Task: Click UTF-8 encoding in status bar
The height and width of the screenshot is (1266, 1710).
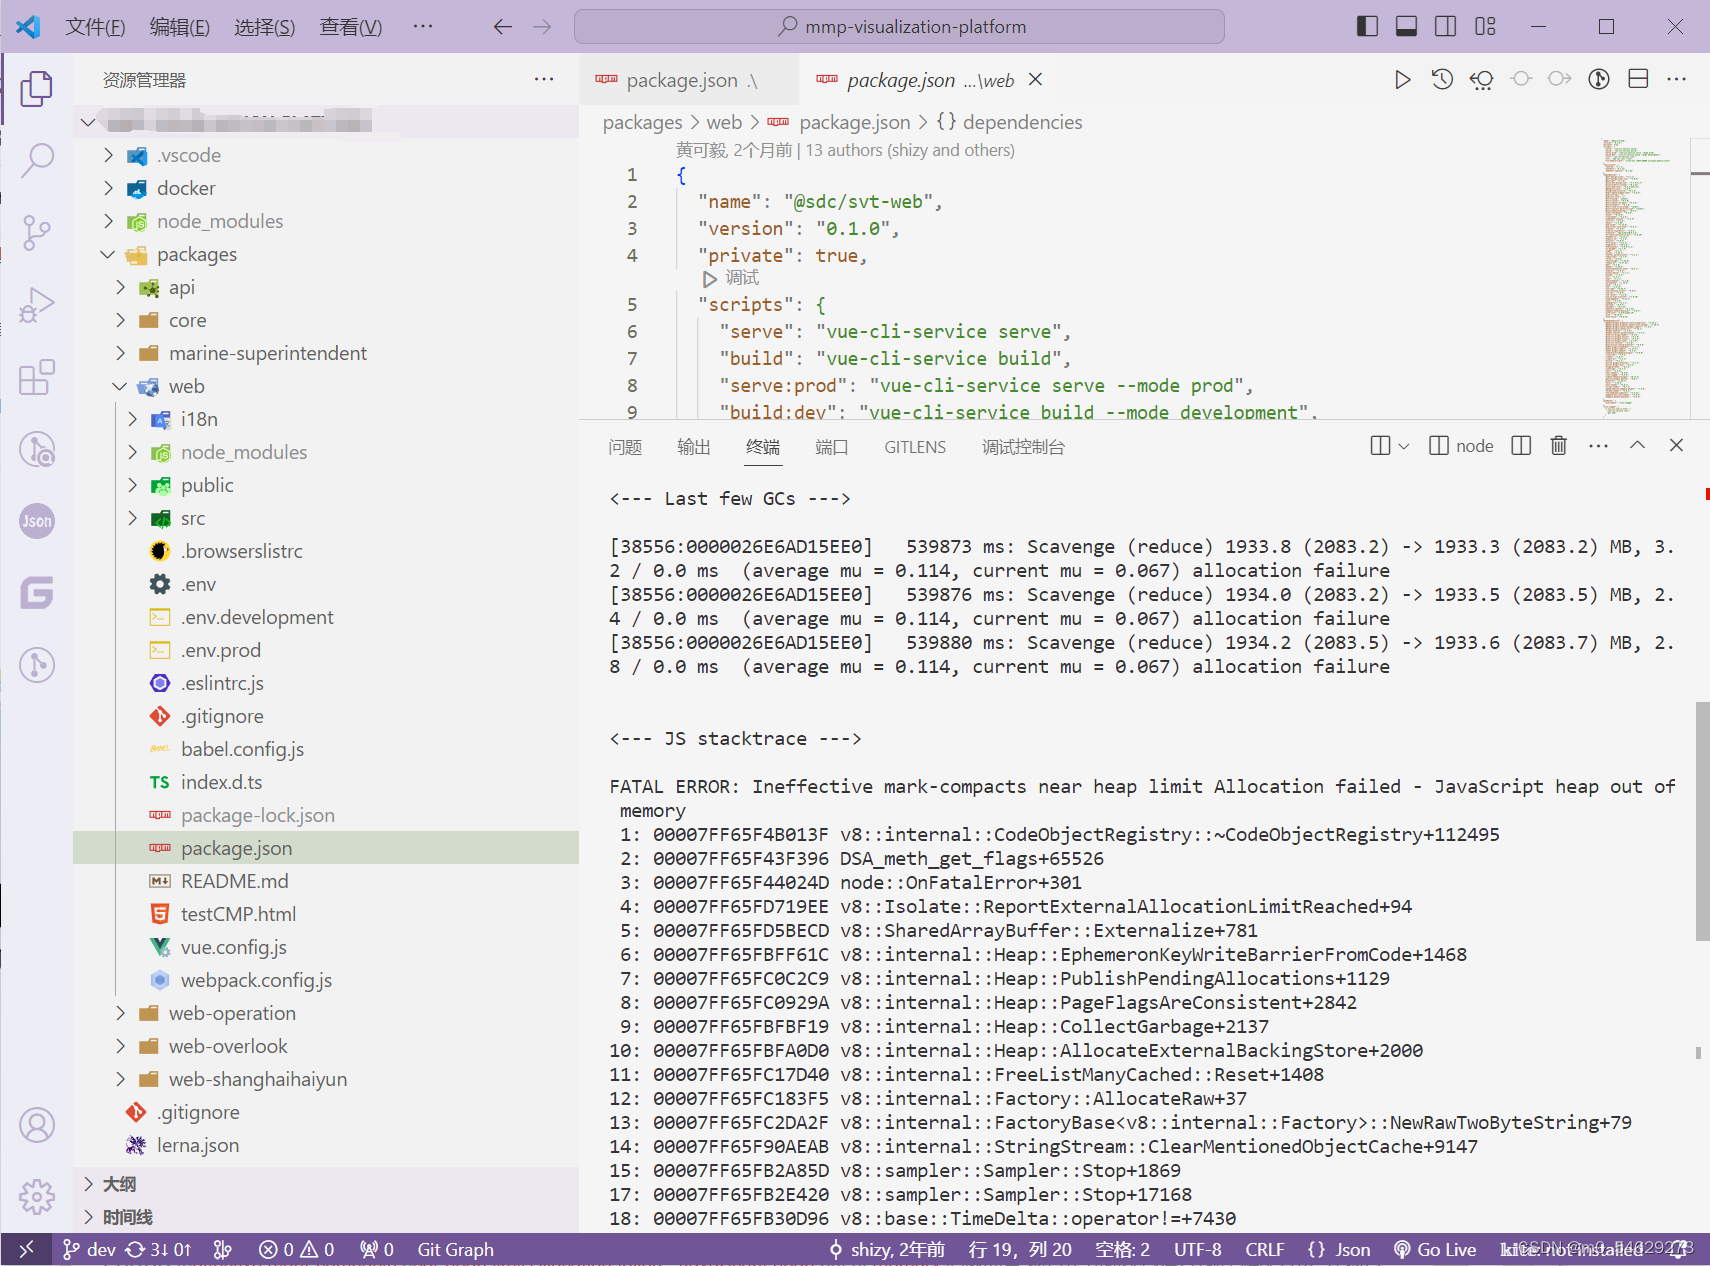Action: [x=1197, y=1249]
